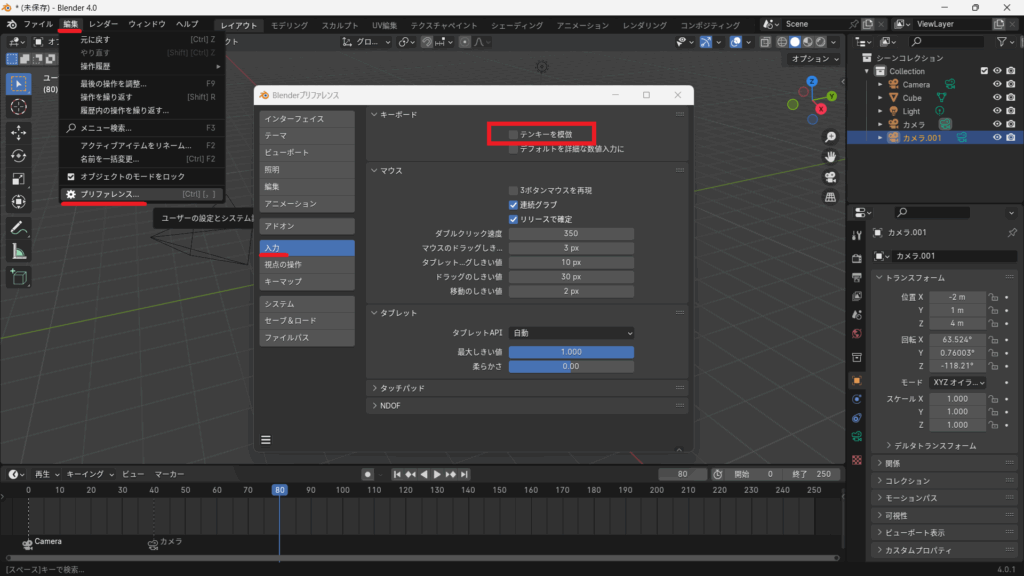Click the viewport zoom magnifier icon
This screenshot has height=576, width=1024.
point(830,137)
